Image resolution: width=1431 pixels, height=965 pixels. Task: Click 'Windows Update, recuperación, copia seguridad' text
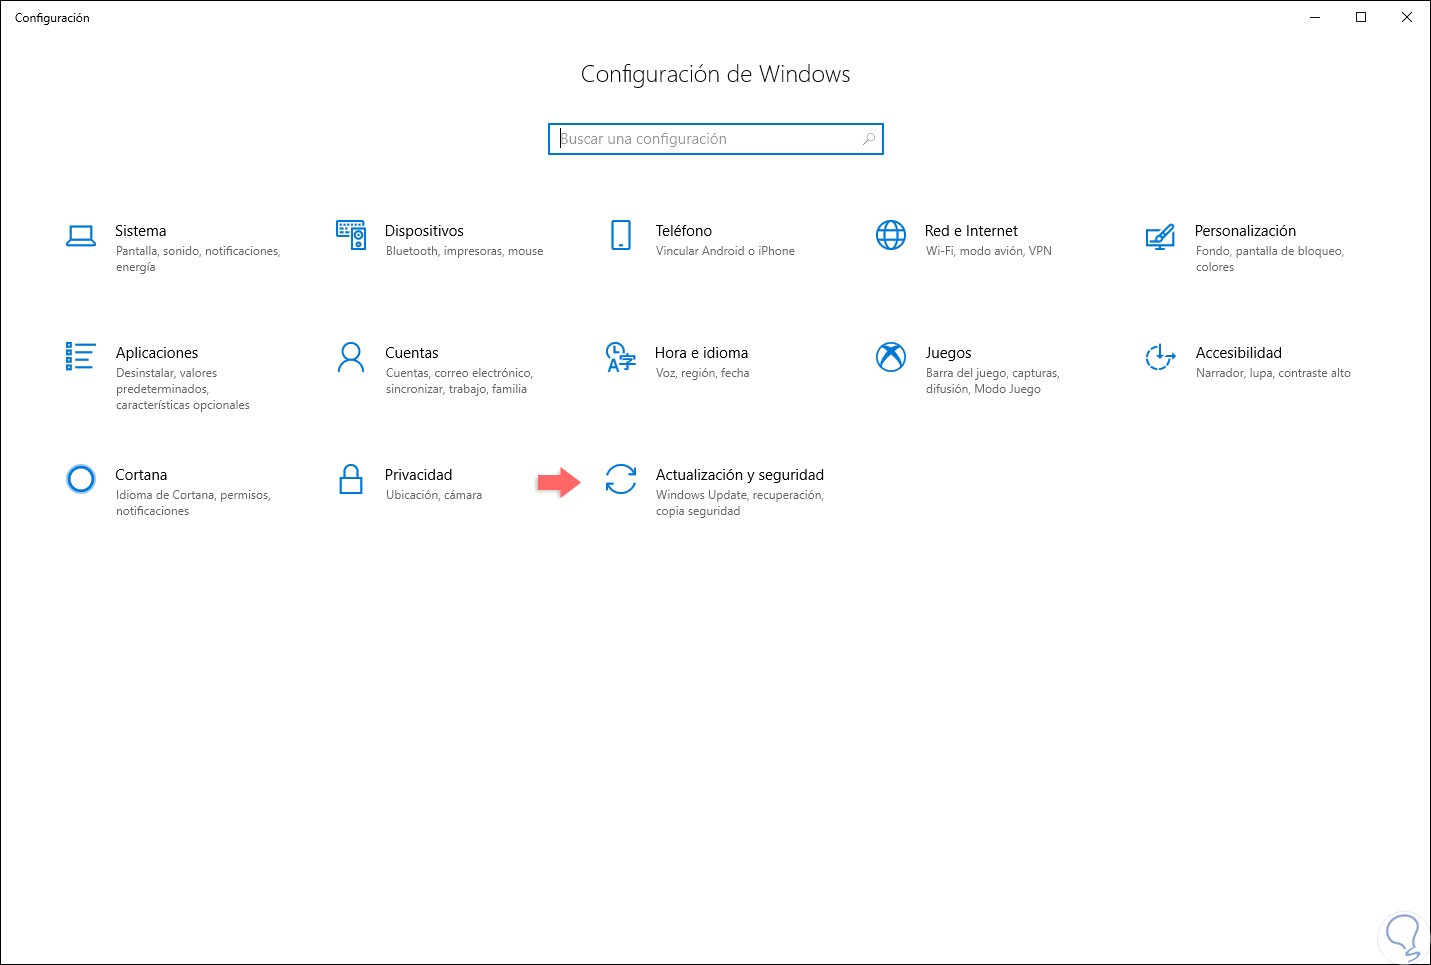[740, 503]
